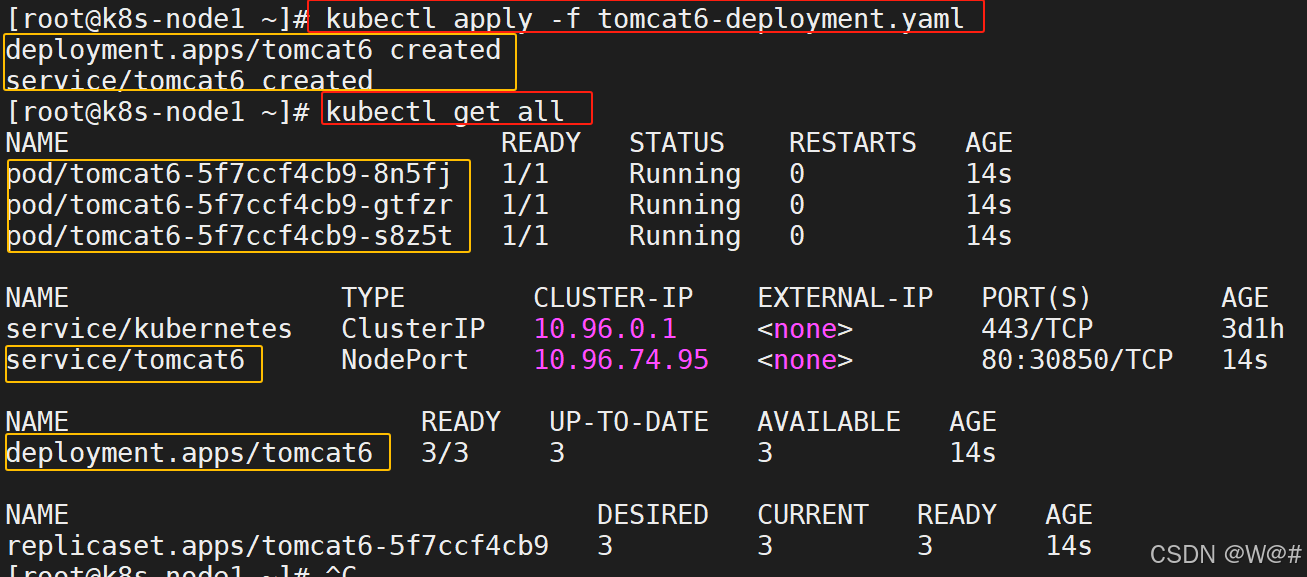Select cluster IP 10.96.0.1
Viewport: 1307px width, 577px height.
pyautogui.click(x=605, y=329)
